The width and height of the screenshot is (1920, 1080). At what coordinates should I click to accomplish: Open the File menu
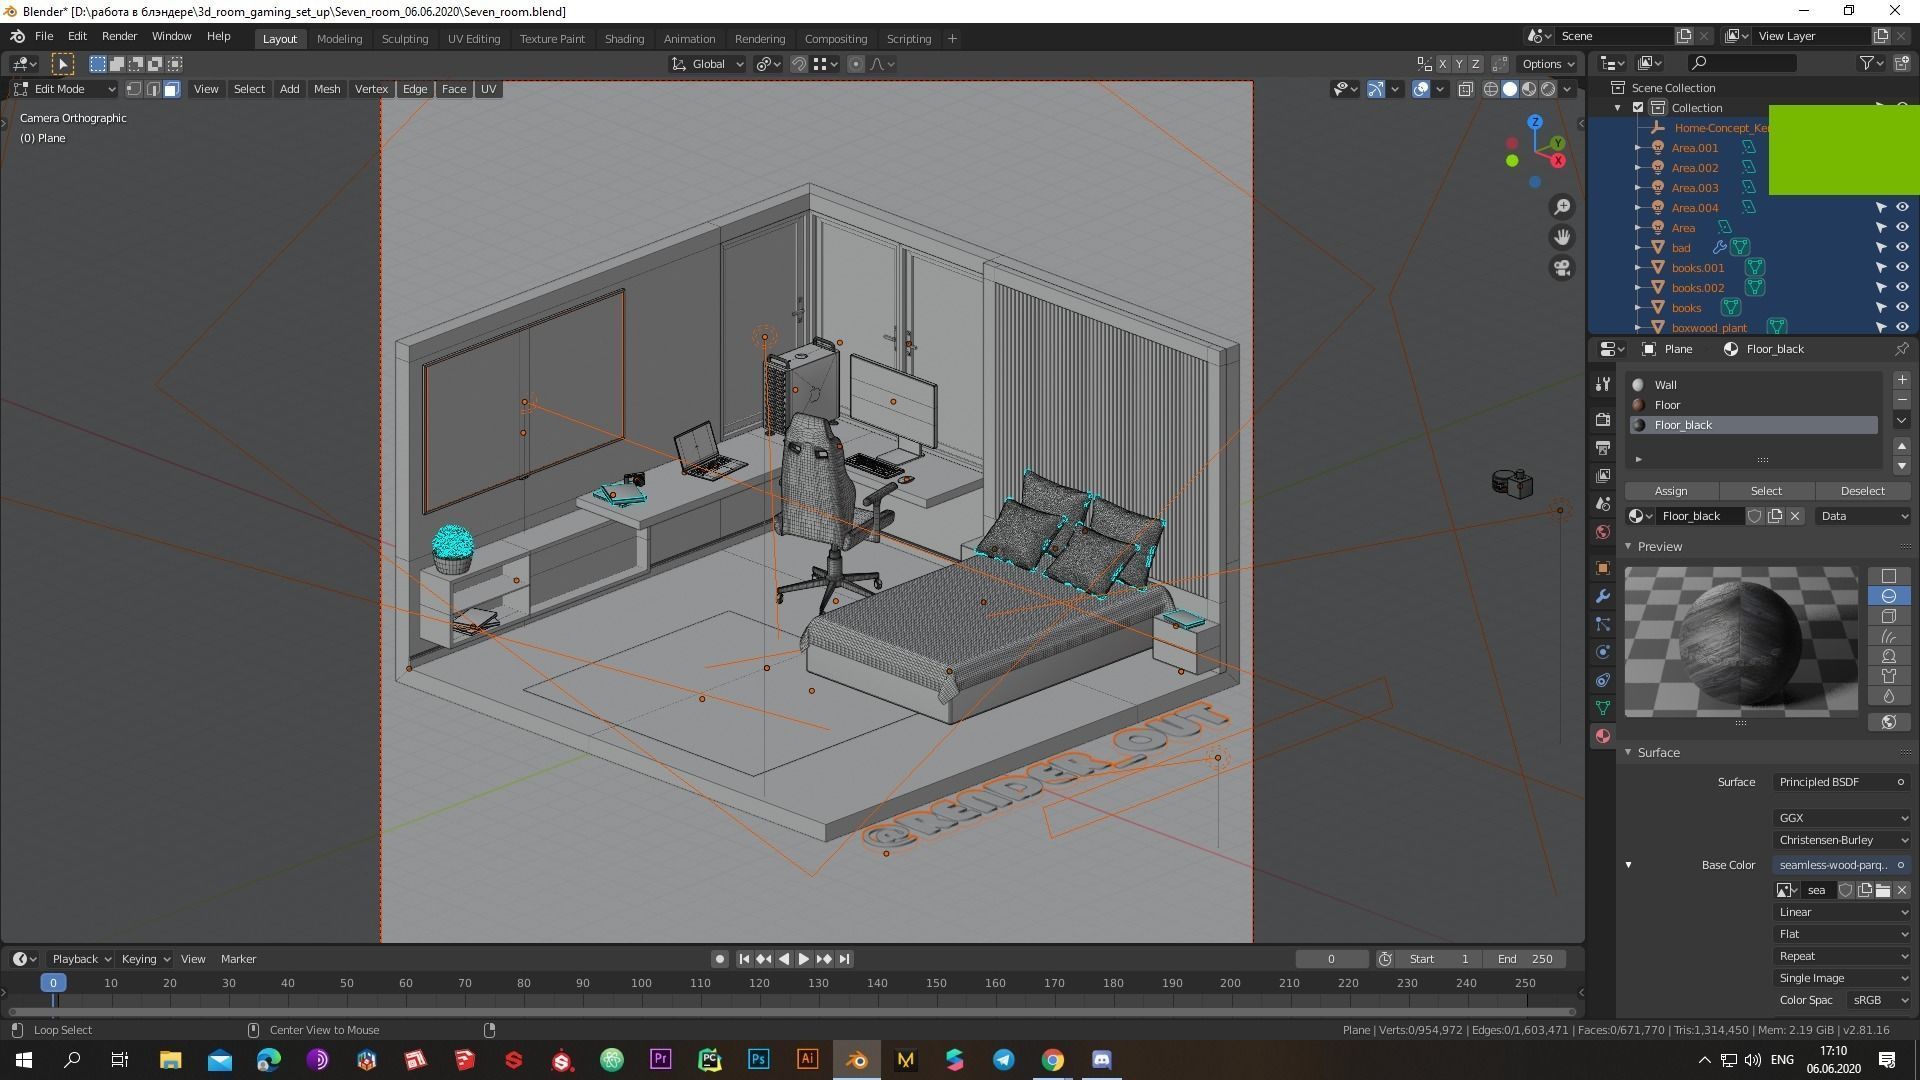tap(44, 36)
